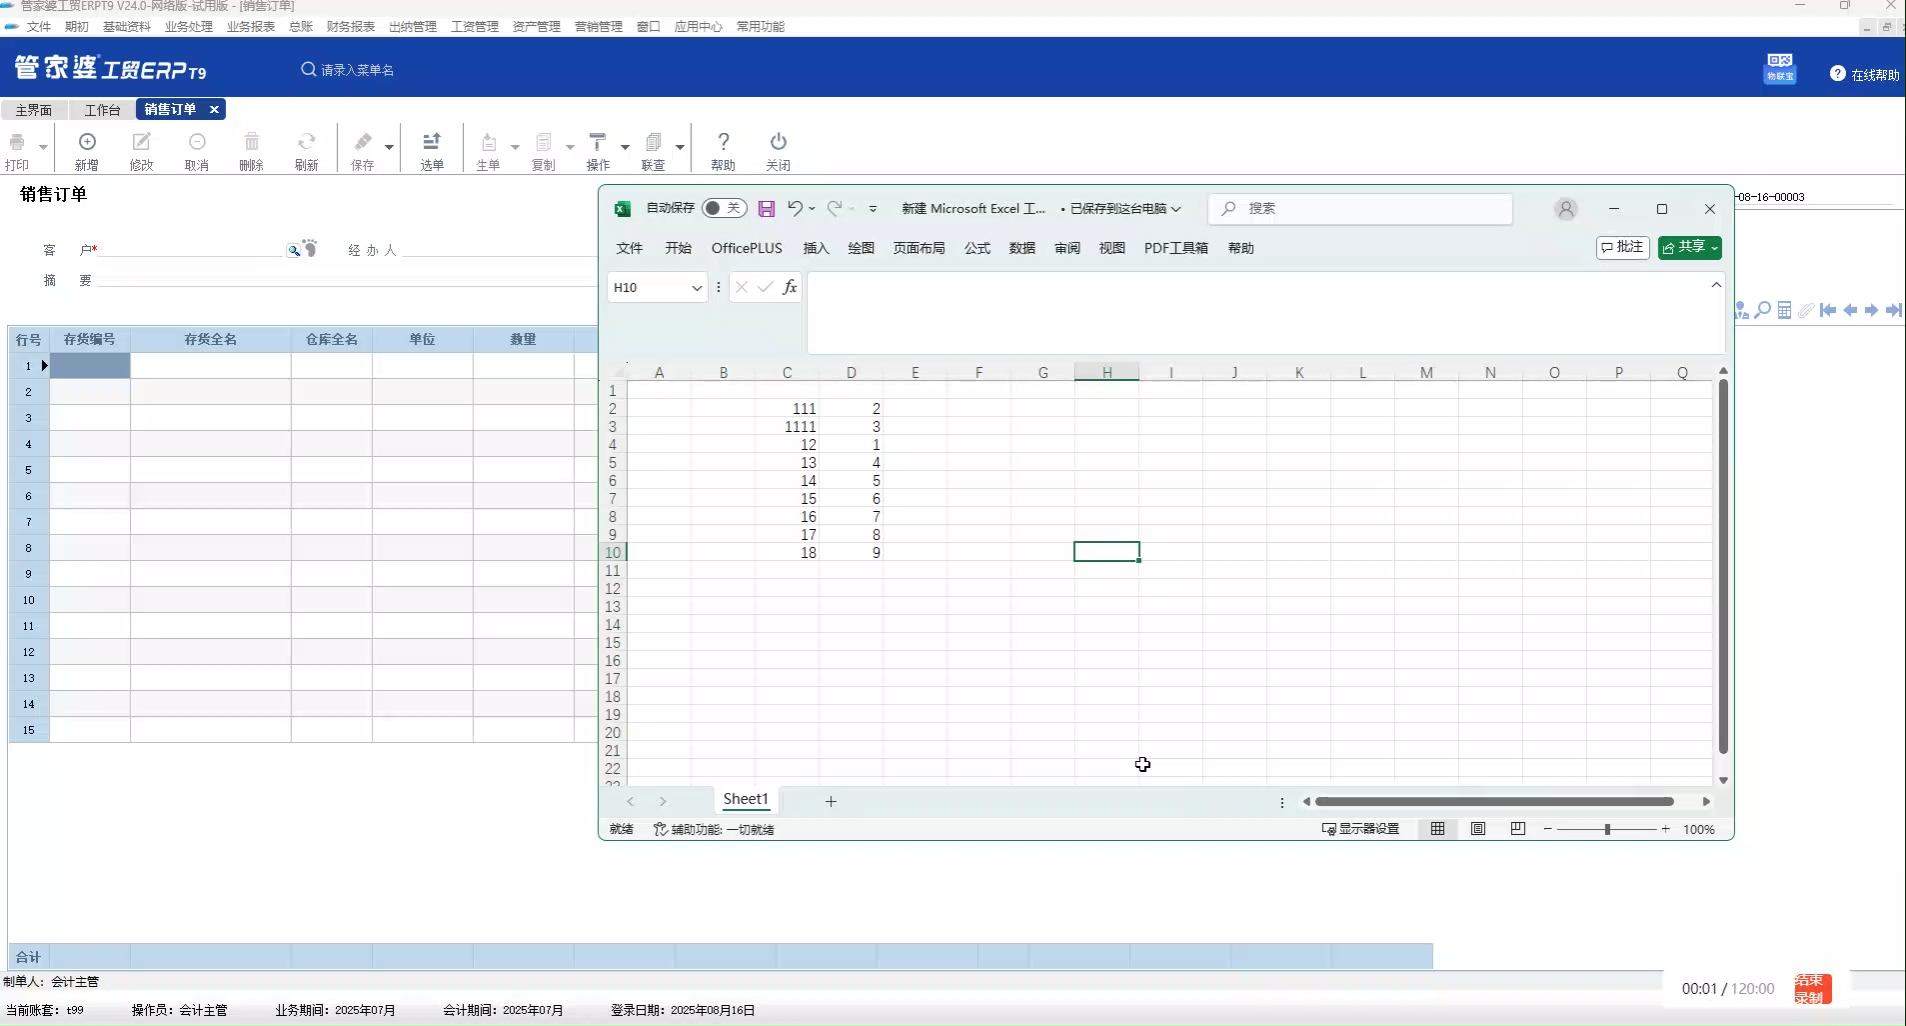Add a new sheet with plus button
1906x1026 pixels.
[830, 801]
